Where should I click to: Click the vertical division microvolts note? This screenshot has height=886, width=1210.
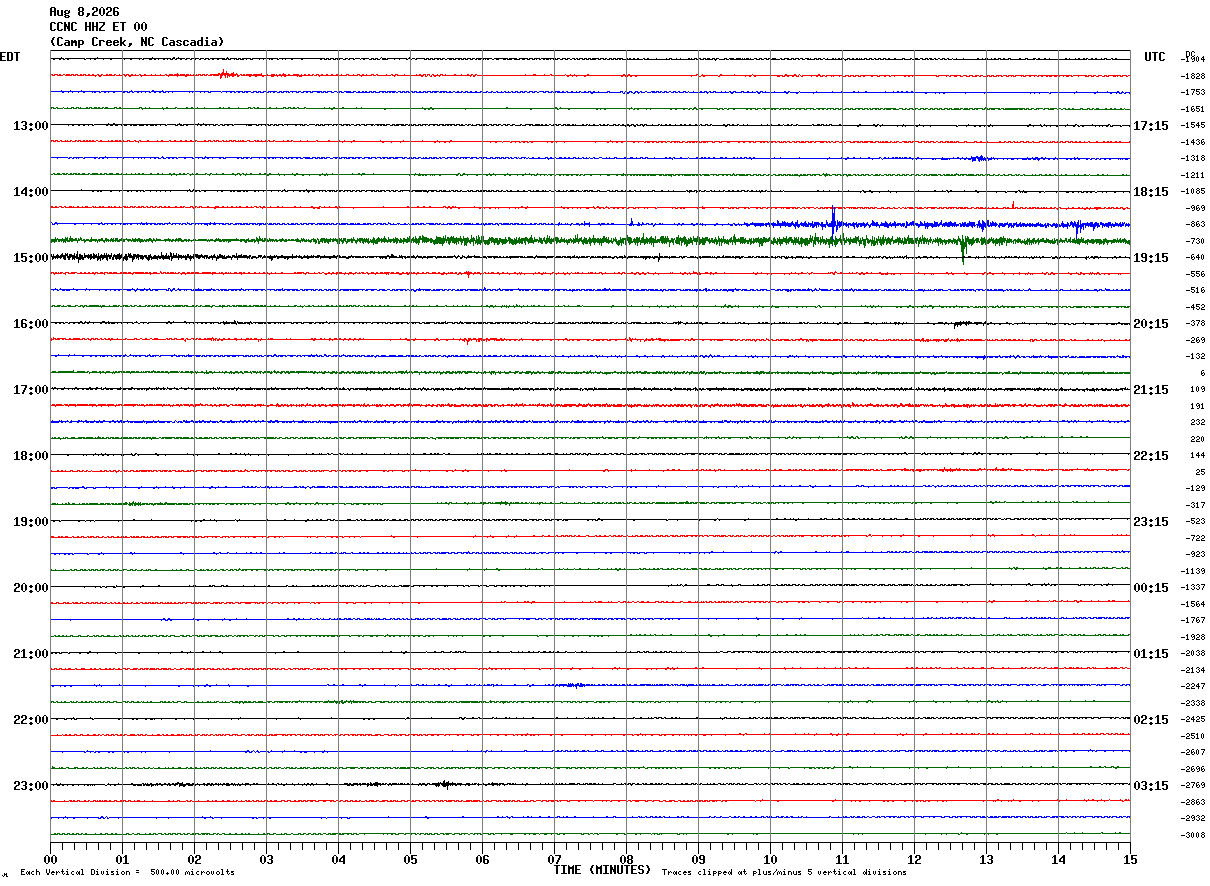(128, 872)
